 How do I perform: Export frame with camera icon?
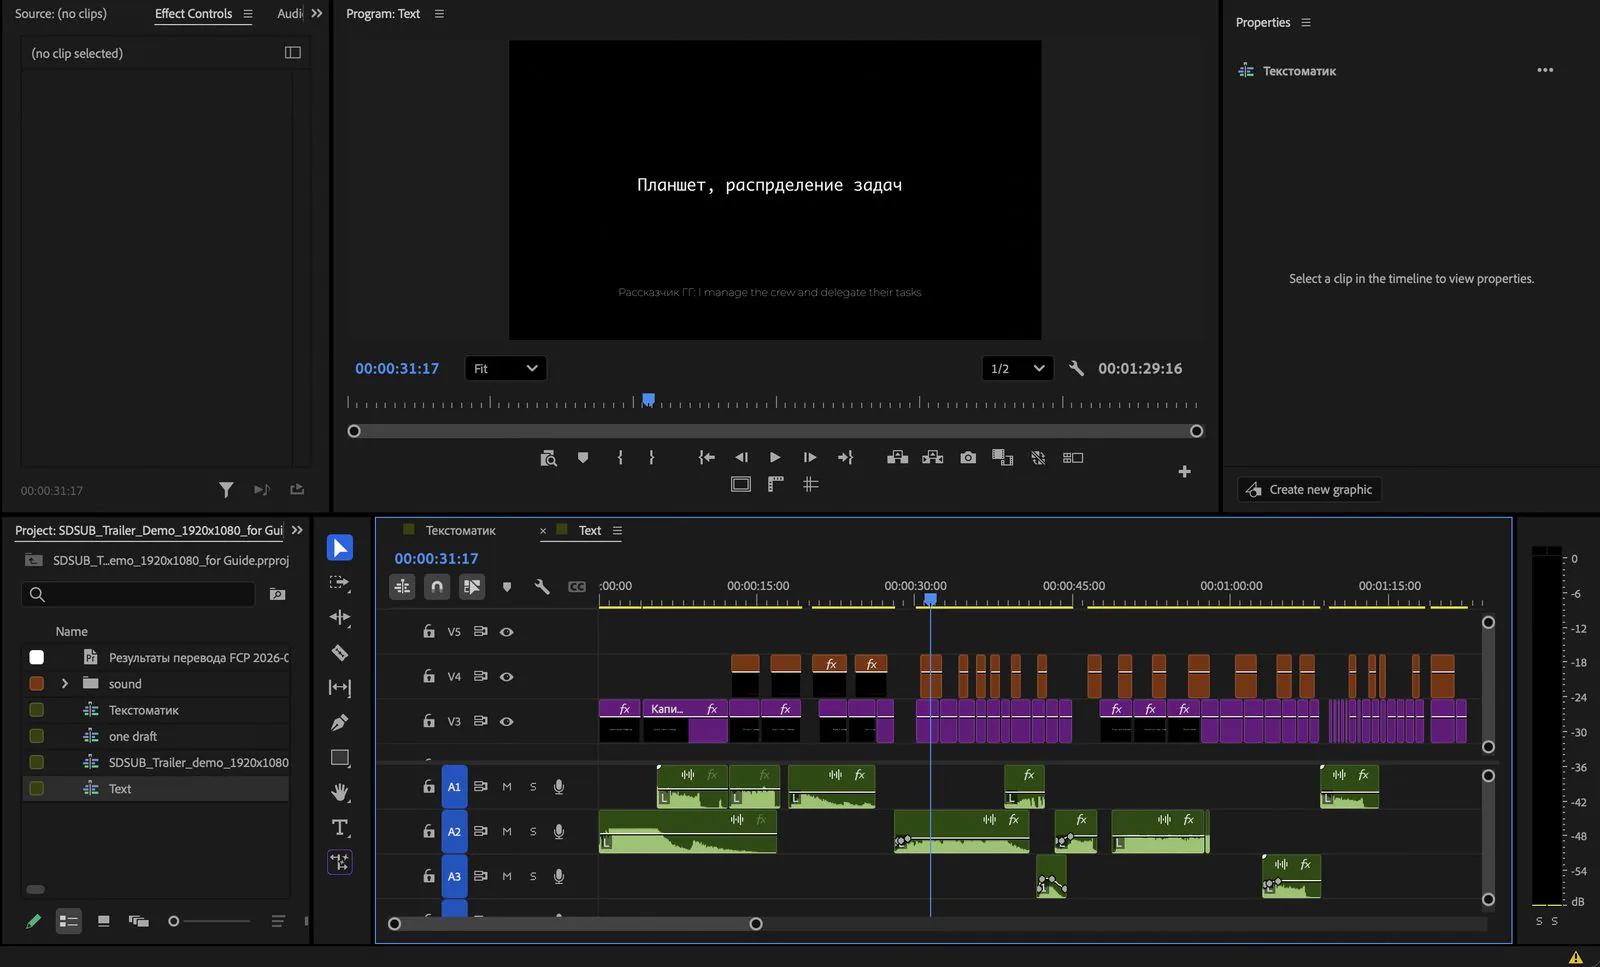coord(968,457)
